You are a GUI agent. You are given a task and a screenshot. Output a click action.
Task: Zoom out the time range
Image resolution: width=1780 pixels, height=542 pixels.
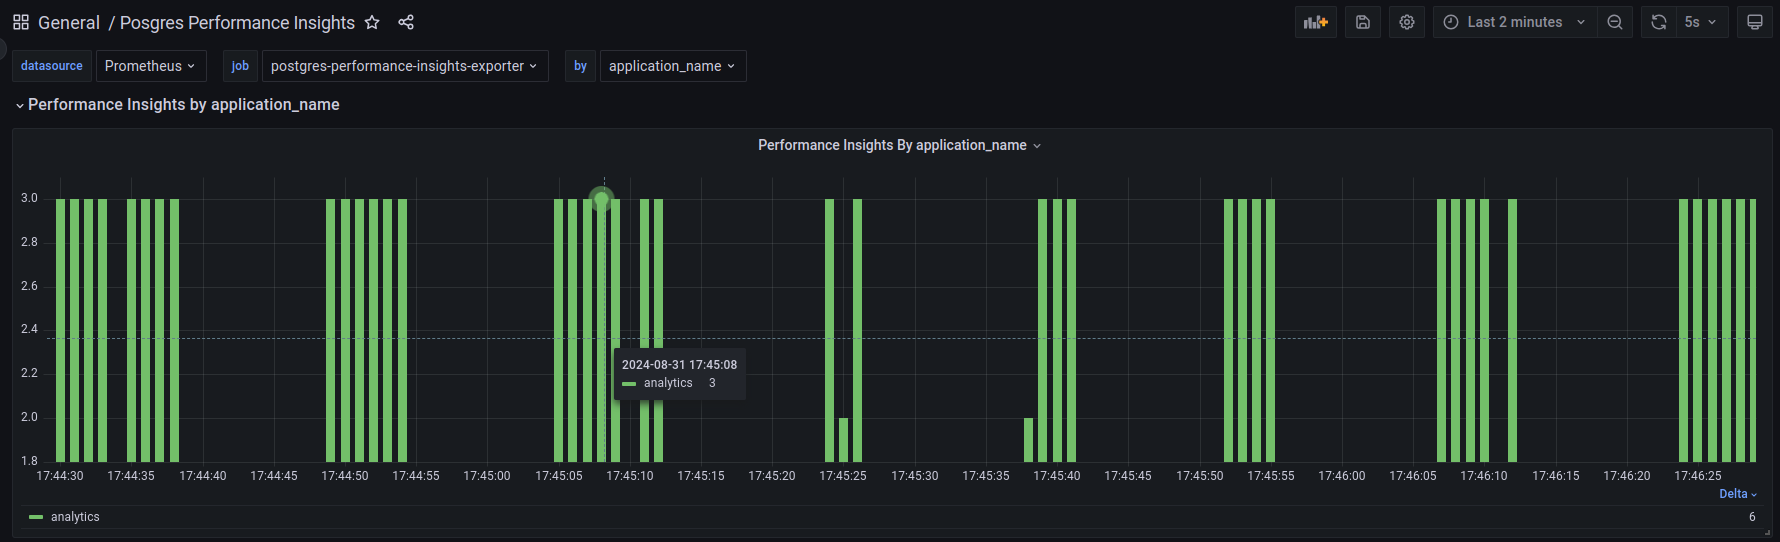pos(1615,22)
